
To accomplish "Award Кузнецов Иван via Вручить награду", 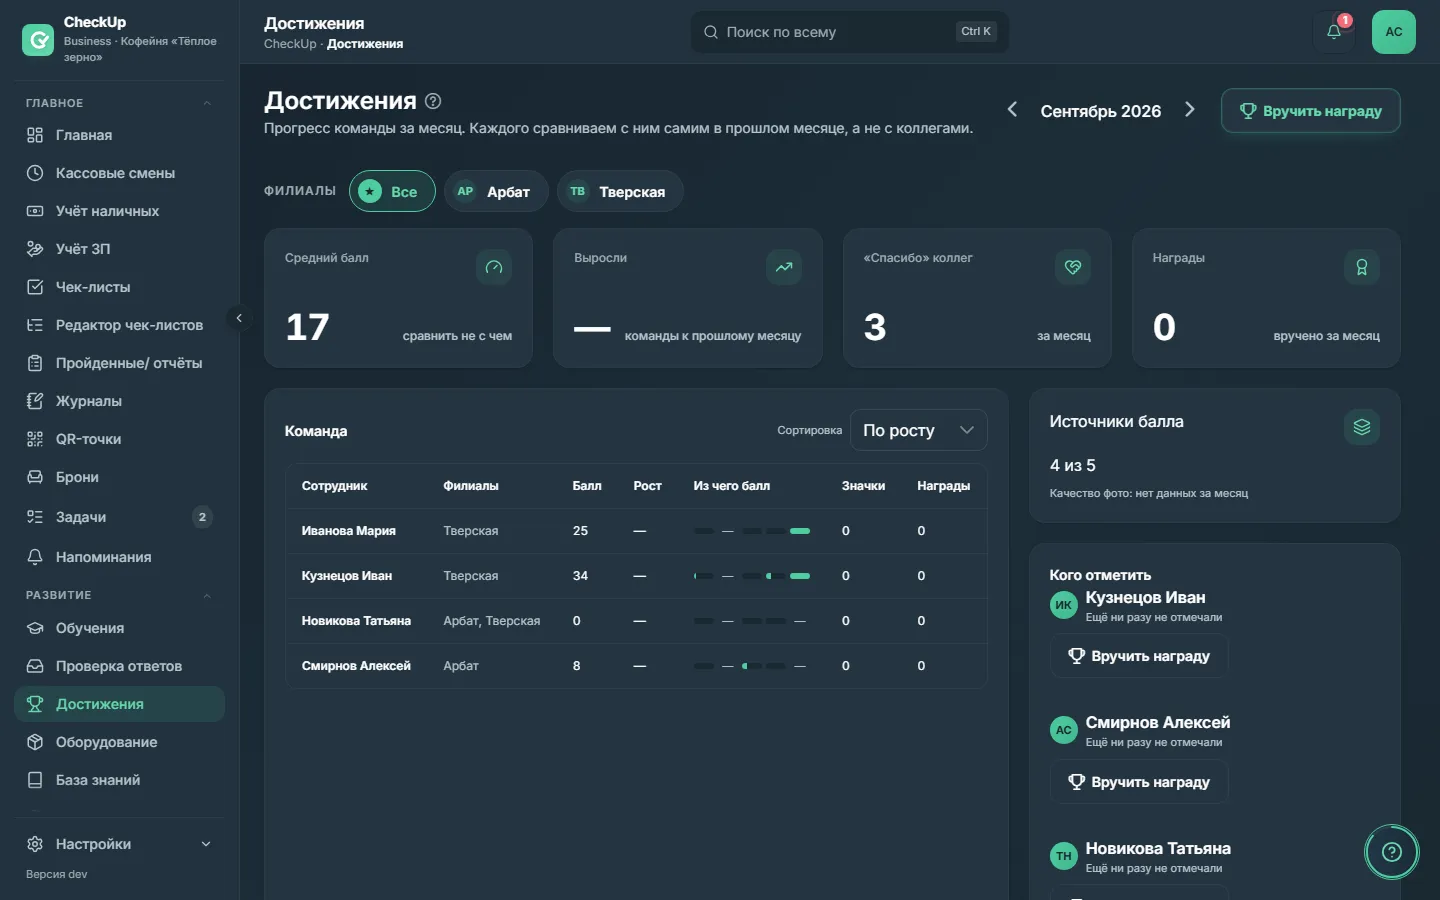I will [1139, 656].
